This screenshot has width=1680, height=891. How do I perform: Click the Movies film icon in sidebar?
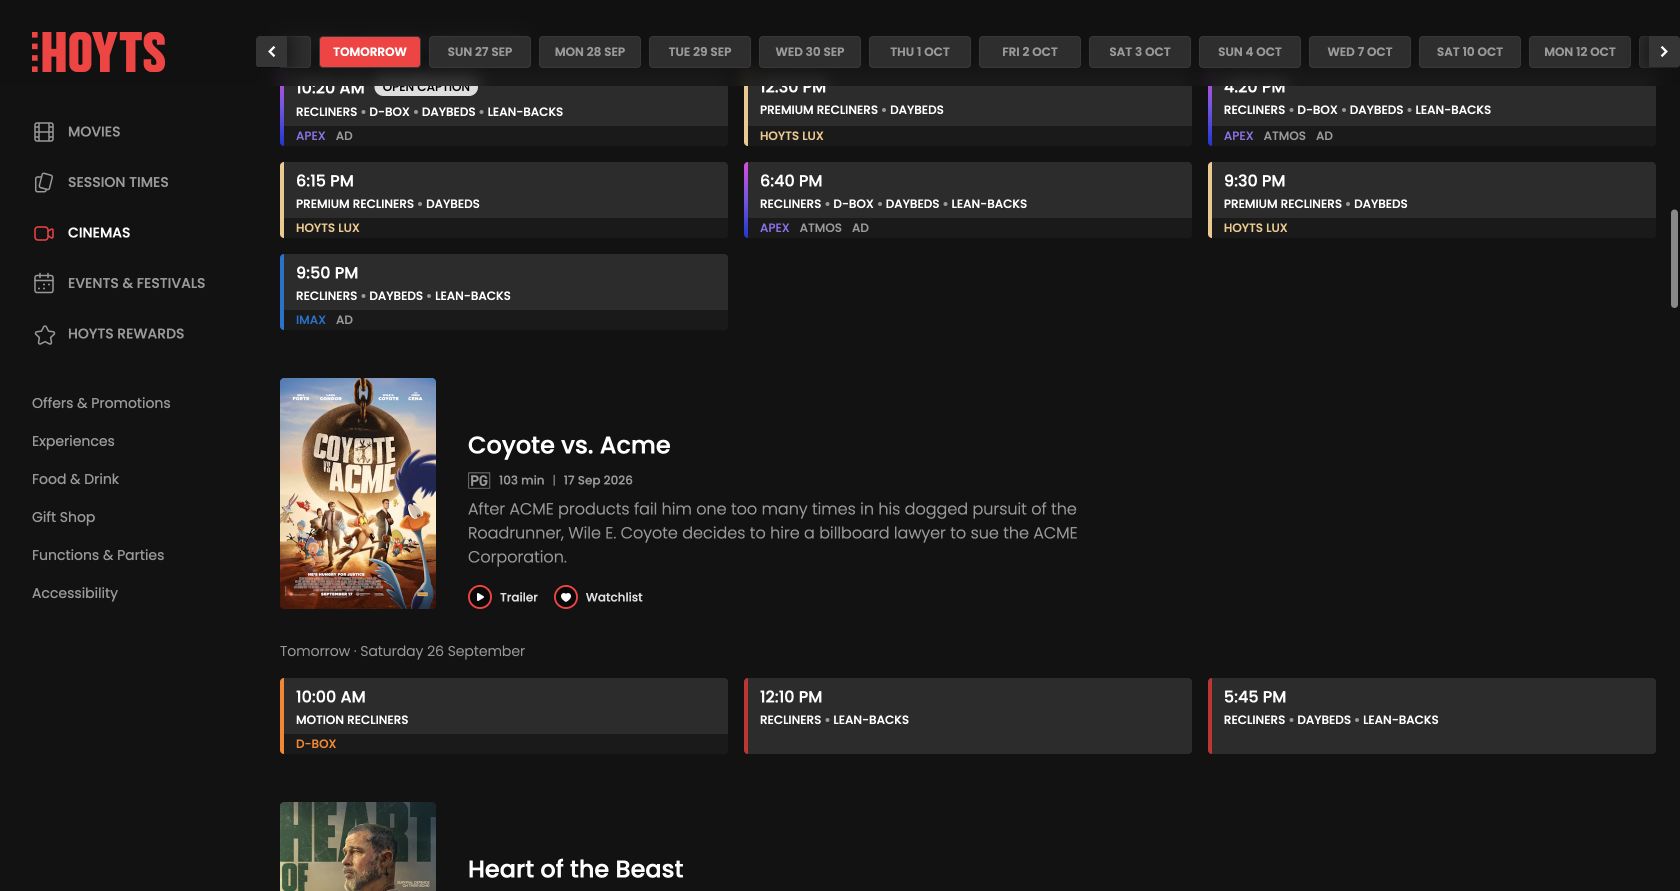coord(44,132)
